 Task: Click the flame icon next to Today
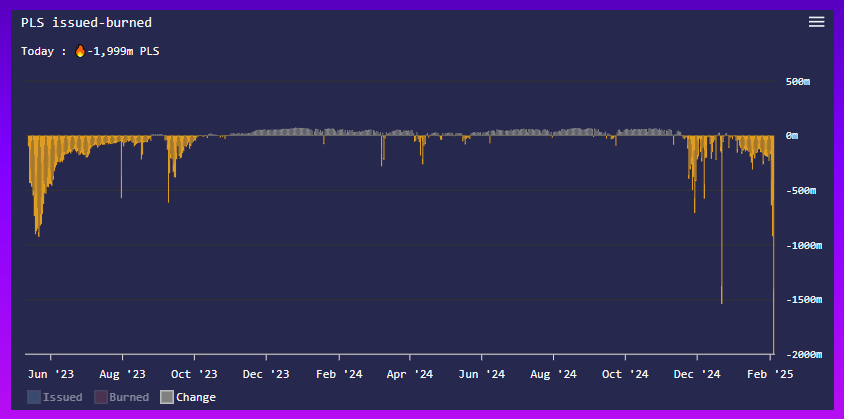click(x=80, y=51)
